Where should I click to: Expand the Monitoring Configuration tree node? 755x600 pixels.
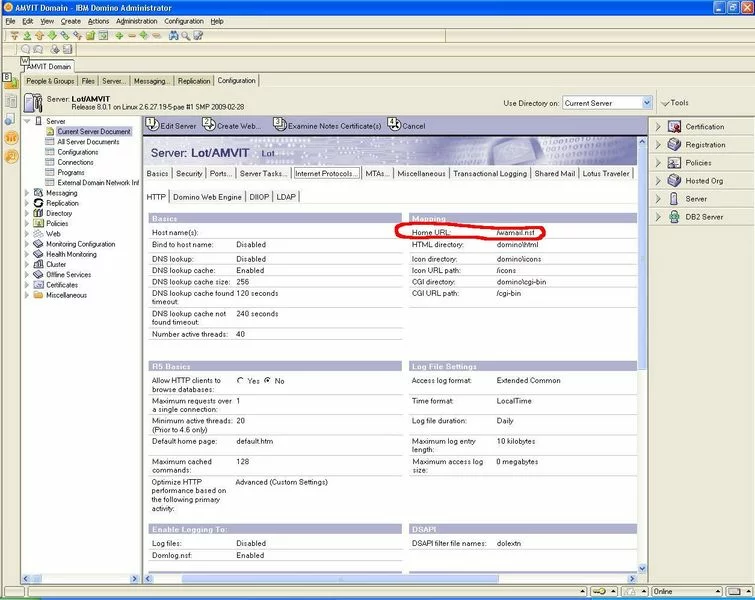tap(27, 244)
